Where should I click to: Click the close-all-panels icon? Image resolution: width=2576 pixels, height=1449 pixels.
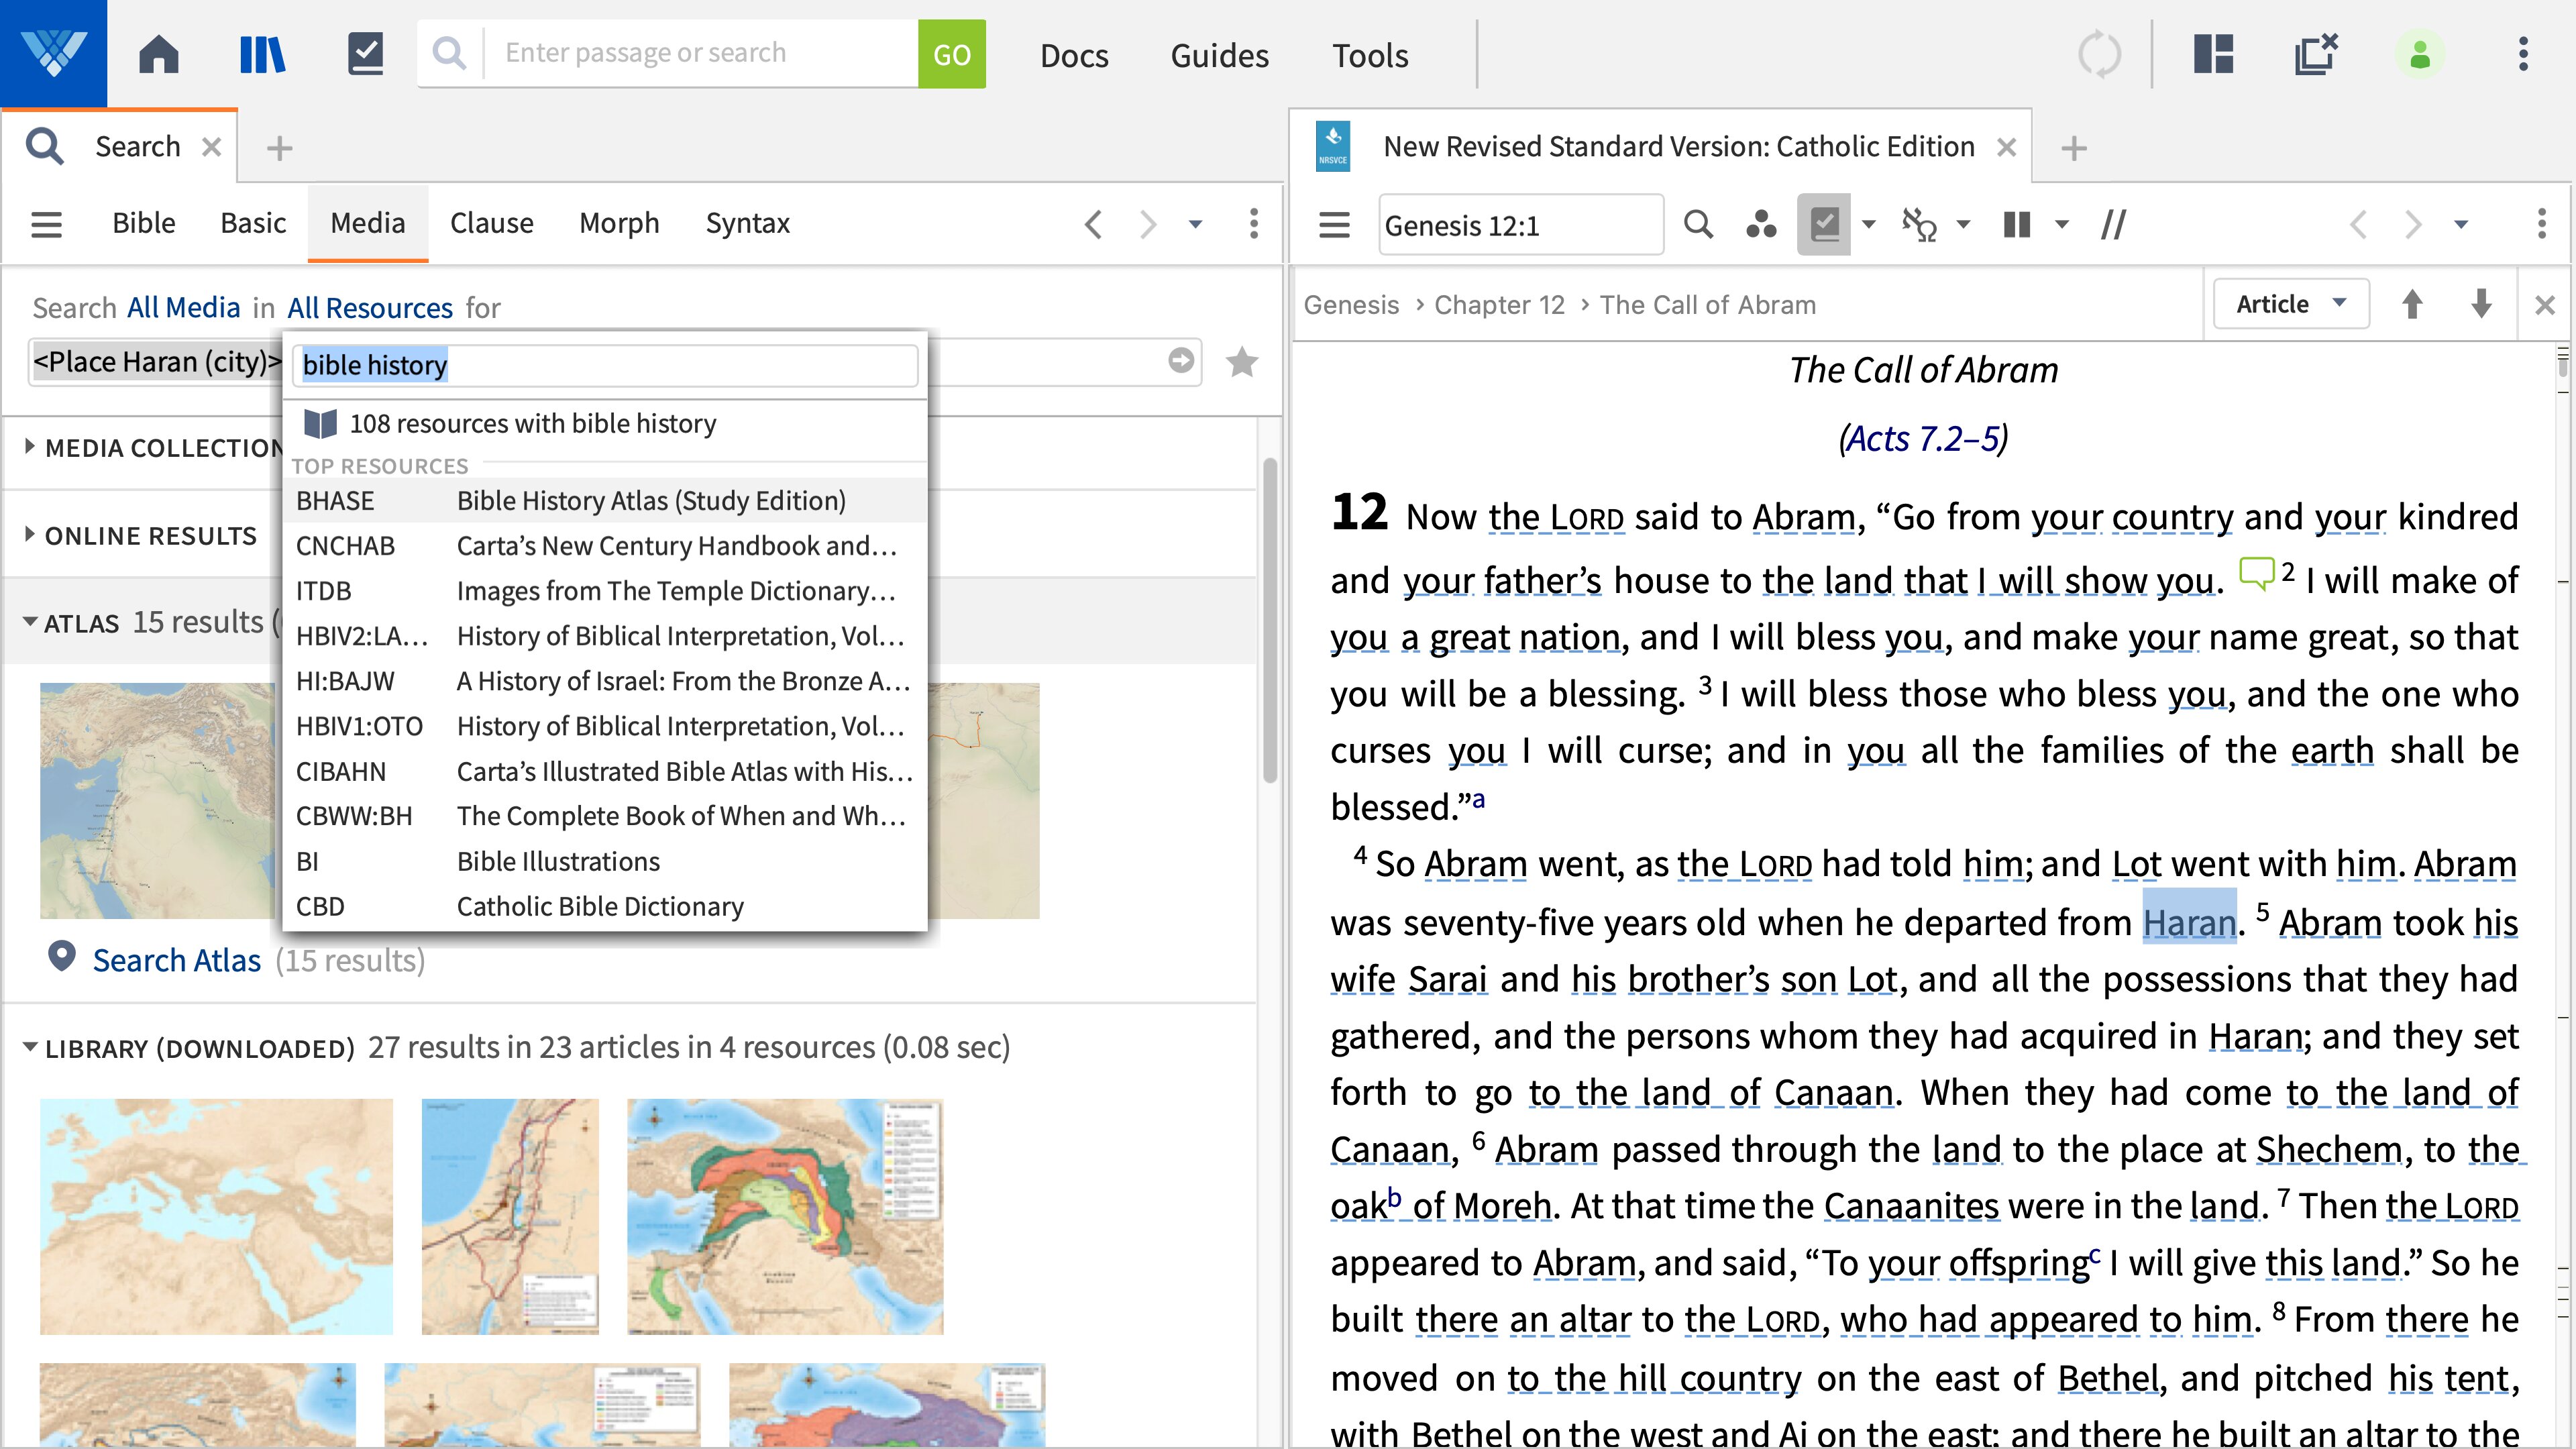pyautogui.click(x=2316, y=56)
